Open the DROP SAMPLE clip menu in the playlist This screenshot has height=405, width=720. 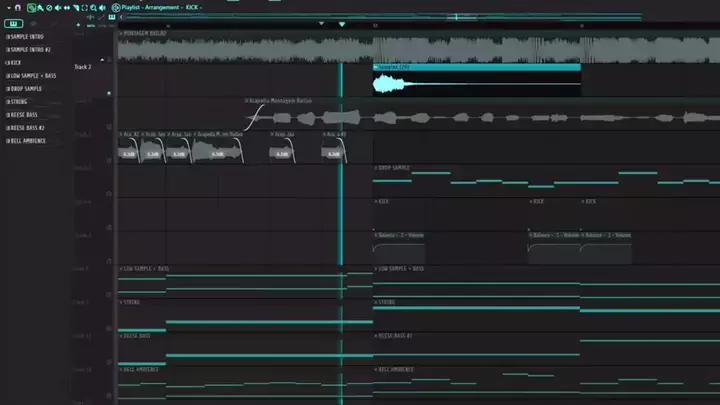click(376, 168)
